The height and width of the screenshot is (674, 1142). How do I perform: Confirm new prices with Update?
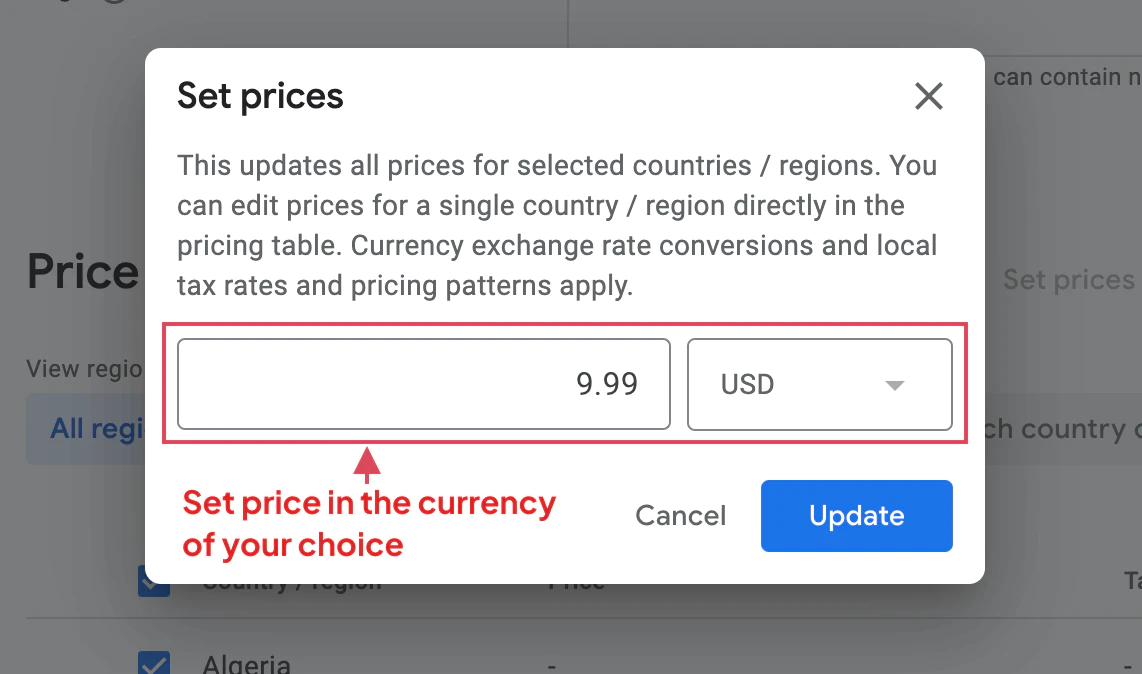coord(856,516)
